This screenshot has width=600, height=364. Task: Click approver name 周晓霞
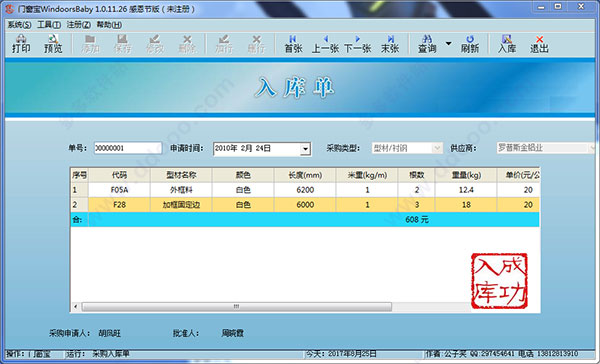[232, 333]
